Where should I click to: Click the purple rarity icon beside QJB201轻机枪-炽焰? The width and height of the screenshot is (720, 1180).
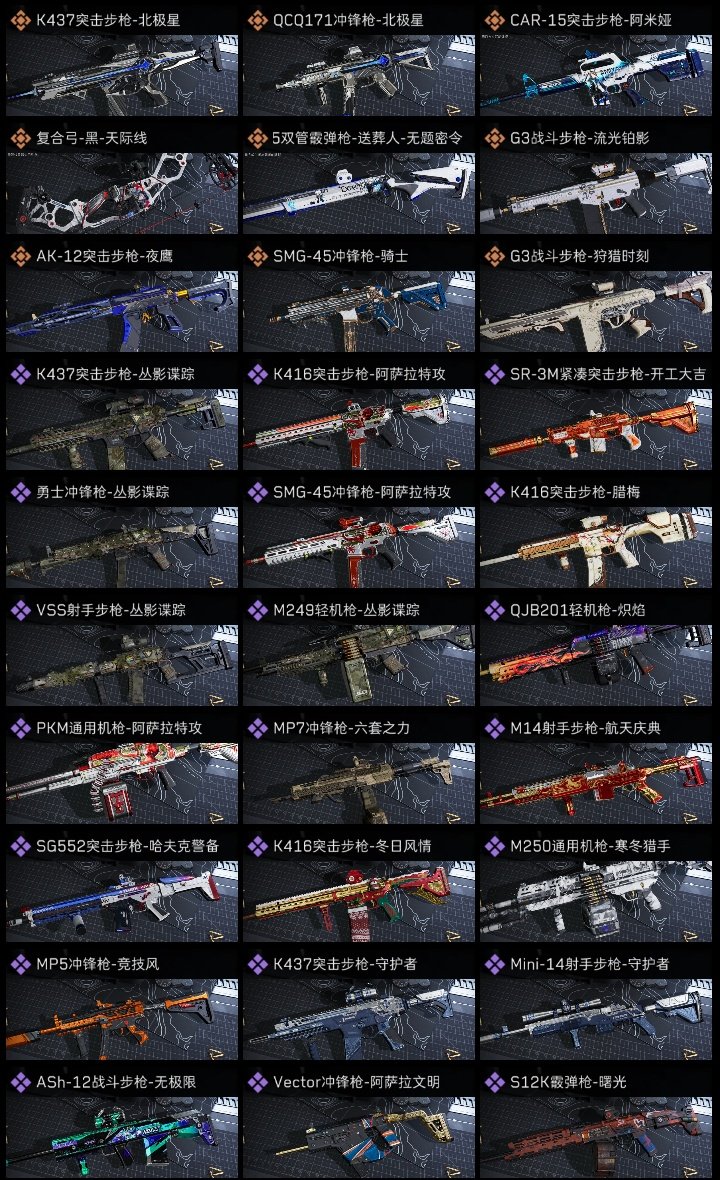[x=494, y=610]
